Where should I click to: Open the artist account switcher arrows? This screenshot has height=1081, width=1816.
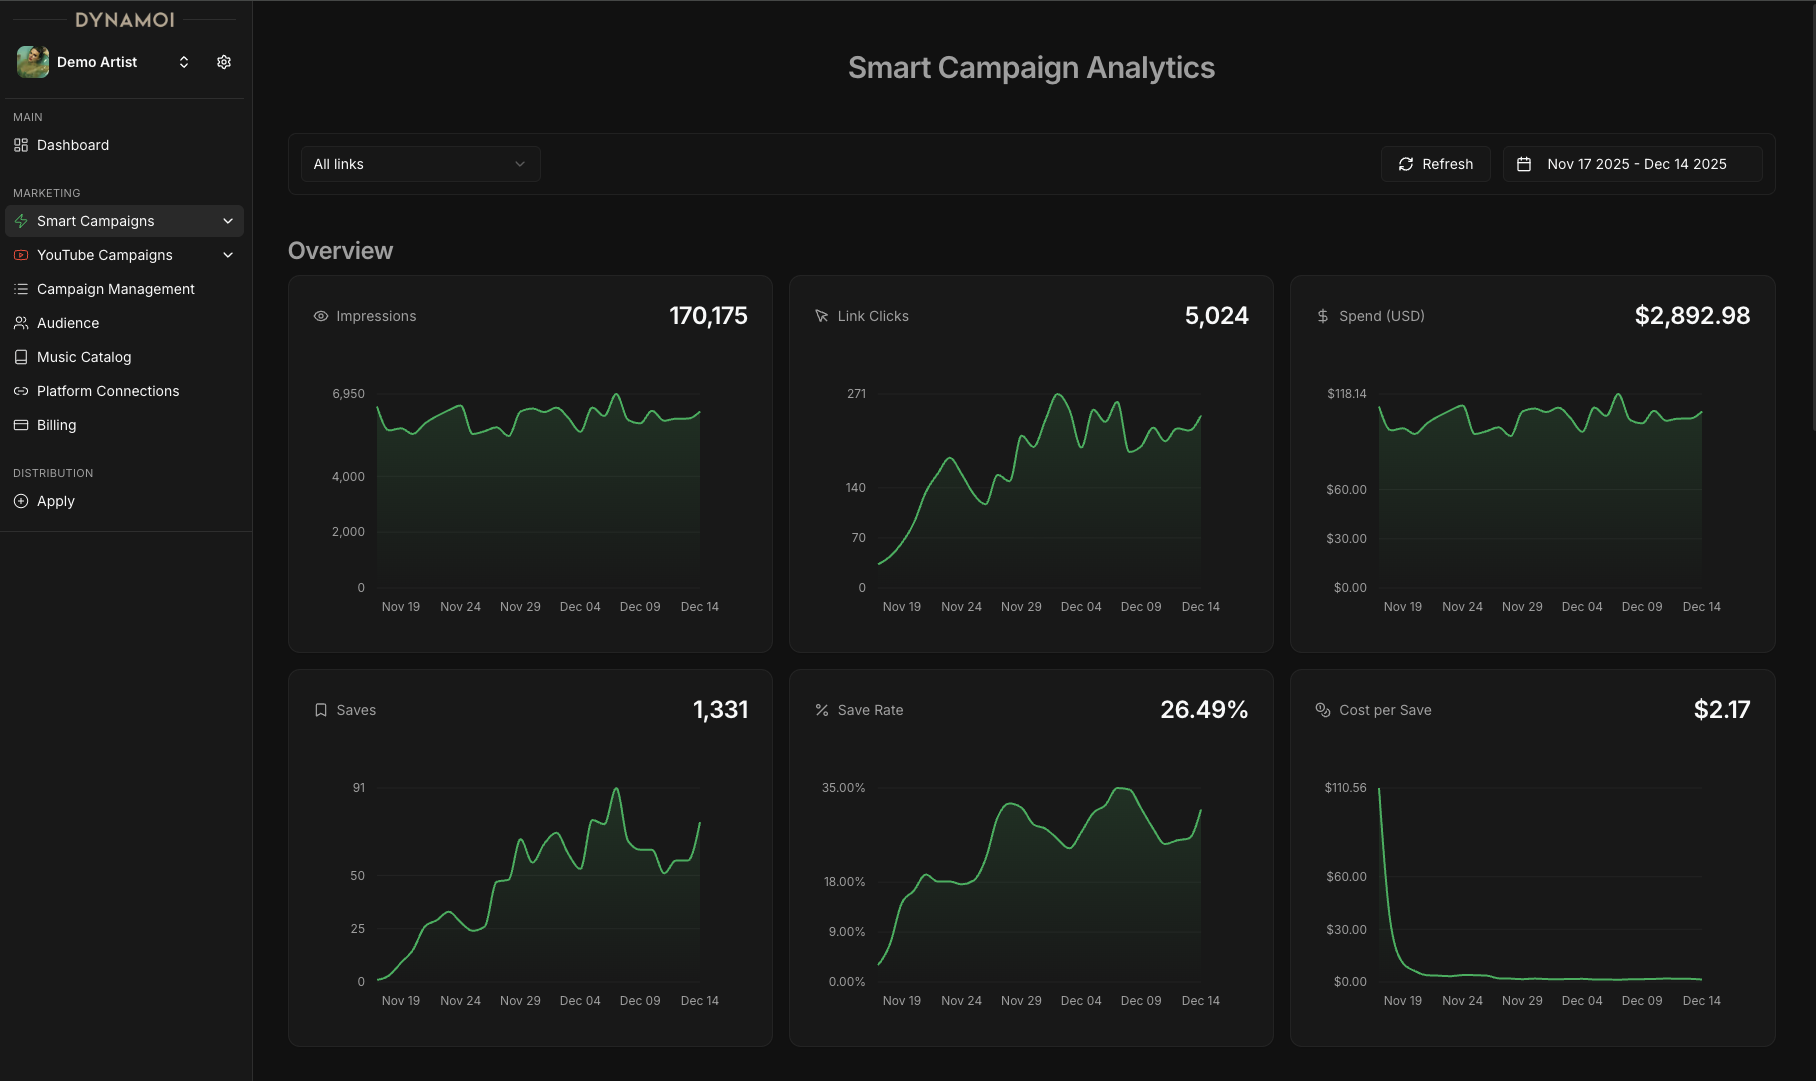[x=184, y=61]
